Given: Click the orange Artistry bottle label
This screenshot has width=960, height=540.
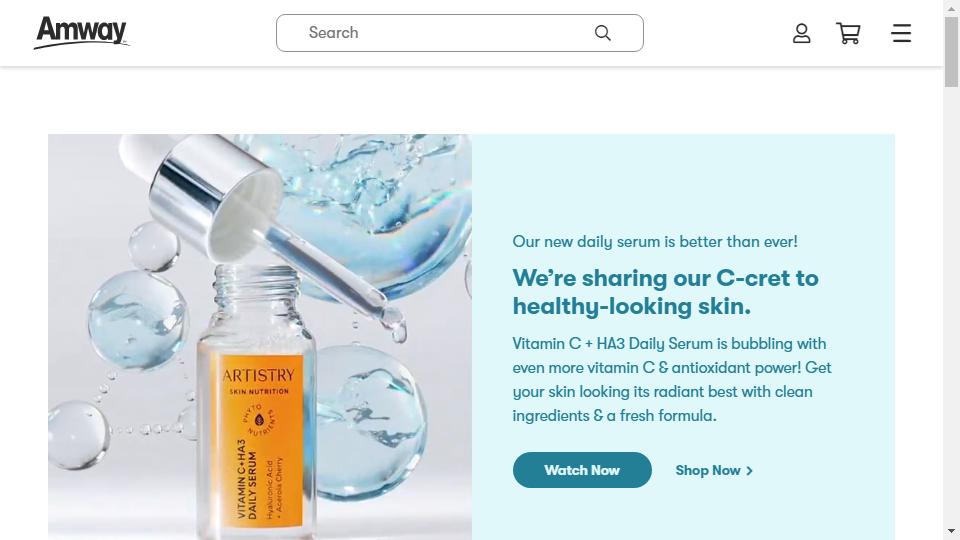Looking at the screenshot, I should tap(260, 440).
